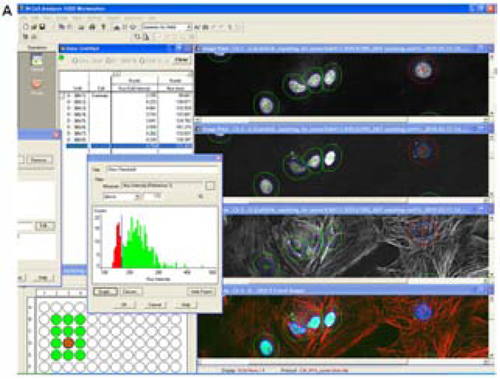Expand the first row in the results table

click(x=68, y=96)
